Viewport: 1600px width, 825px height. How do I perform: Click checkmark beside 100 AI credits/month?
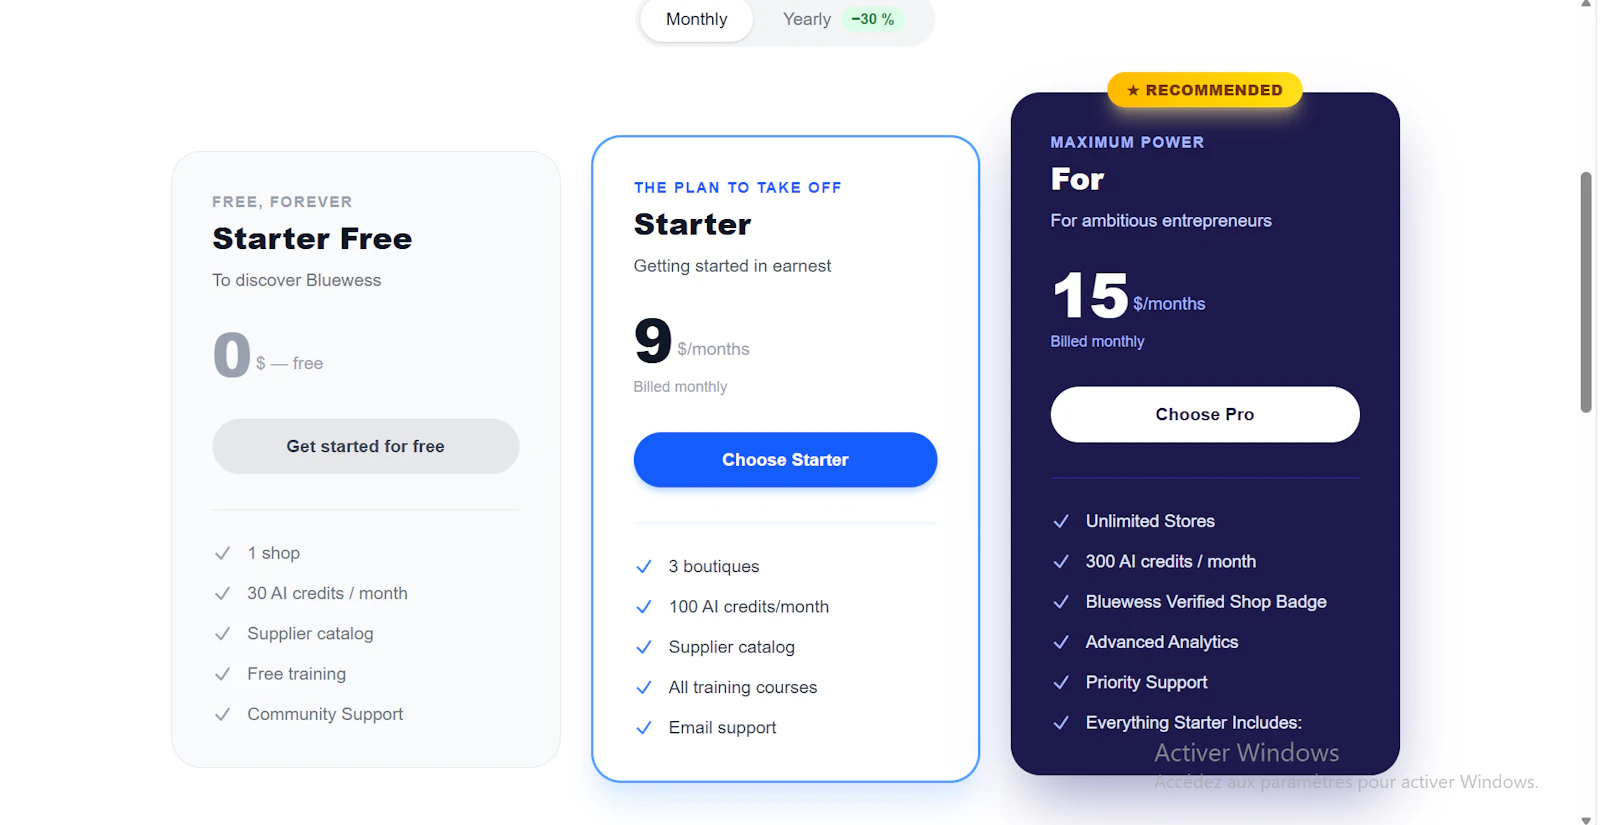[x=644, y=607]
